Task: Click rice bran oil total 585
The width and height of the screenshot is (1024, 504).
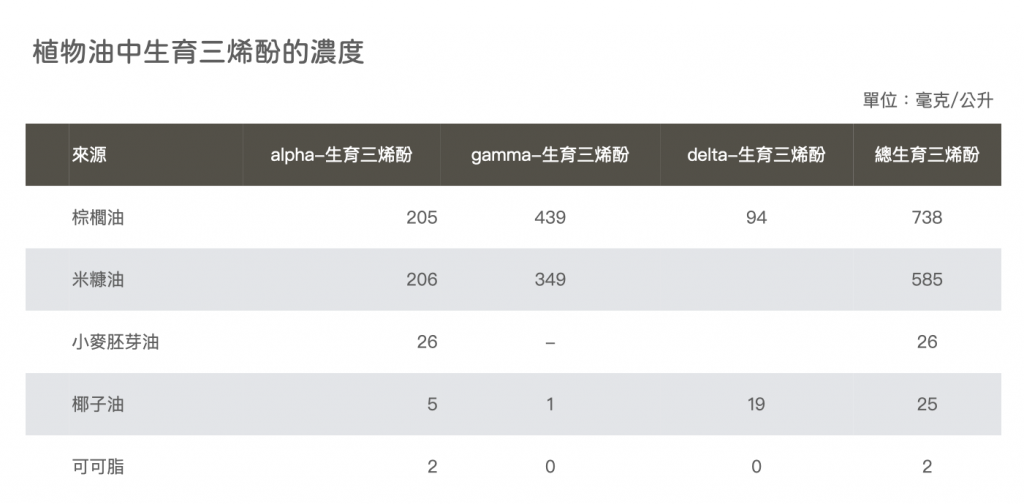Action: pyautogui.click(x=927, y=280)
